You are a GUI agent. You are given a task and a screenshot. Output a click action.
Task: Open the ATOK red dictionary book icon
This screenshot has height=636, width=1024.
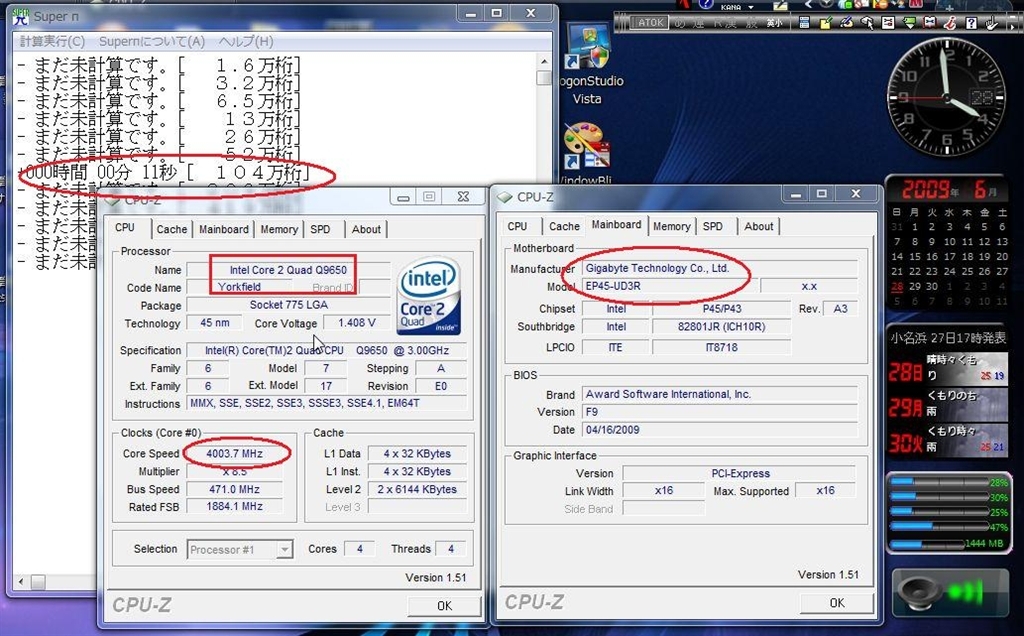(930, 23)
